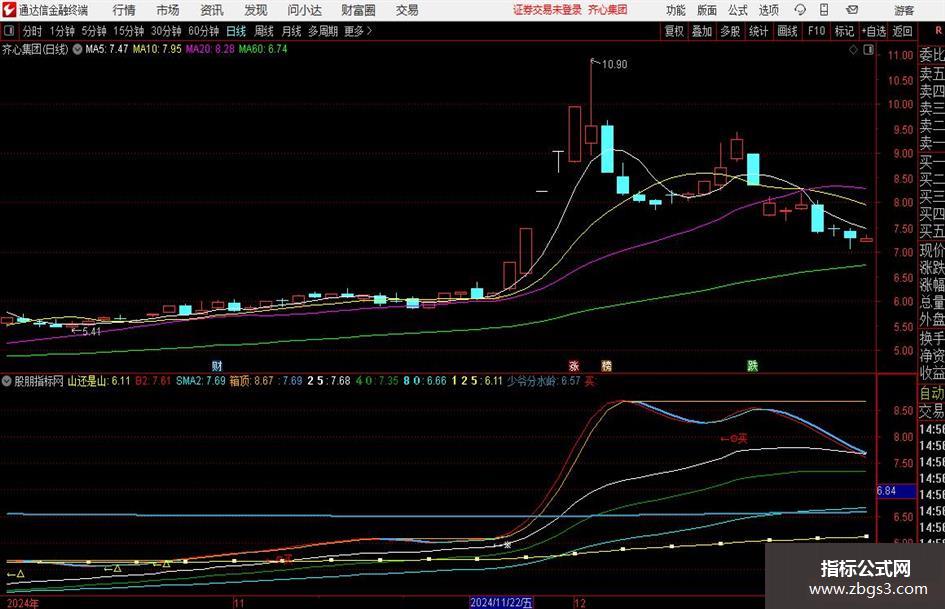The width and height of the screenshot is (945, 609).
Task: Click the MA20: 8.28 indicator value
Action: 210,49
